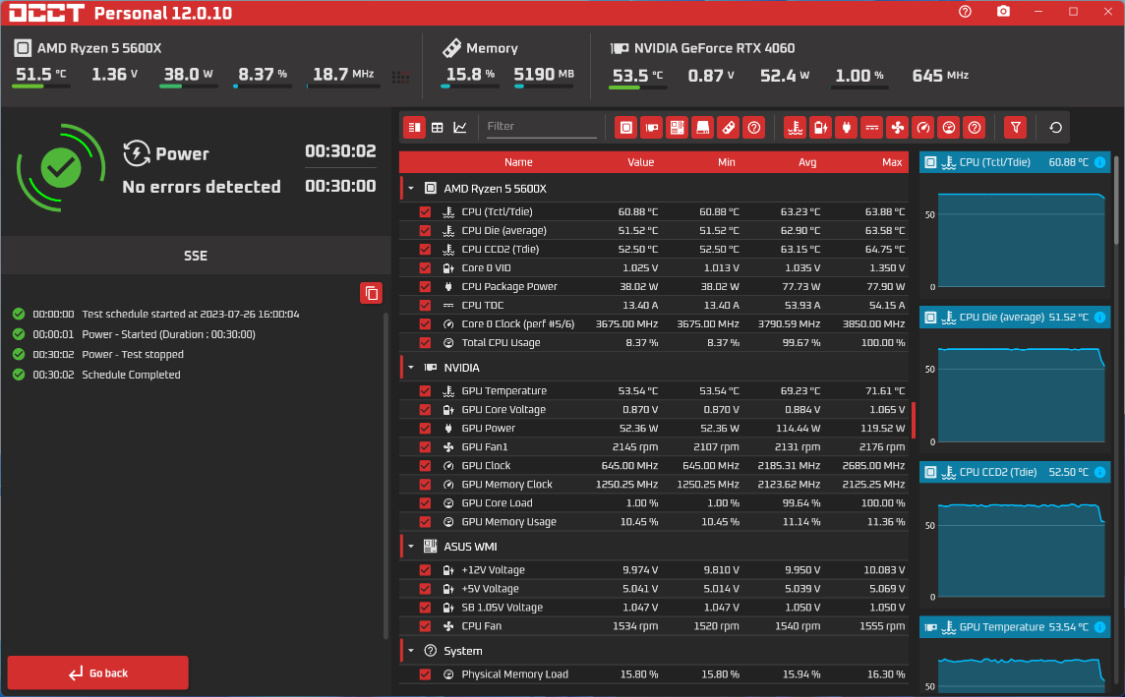Toggle the storage drive hardware filter icon

click(x=702, y=128)
